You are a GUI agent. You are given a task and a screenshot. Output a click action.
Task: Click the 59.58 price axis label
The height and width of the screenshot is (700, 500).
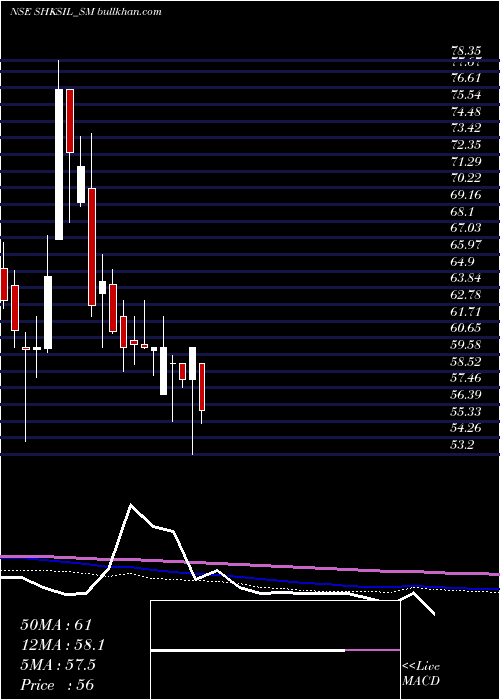(x=466, y=345)
